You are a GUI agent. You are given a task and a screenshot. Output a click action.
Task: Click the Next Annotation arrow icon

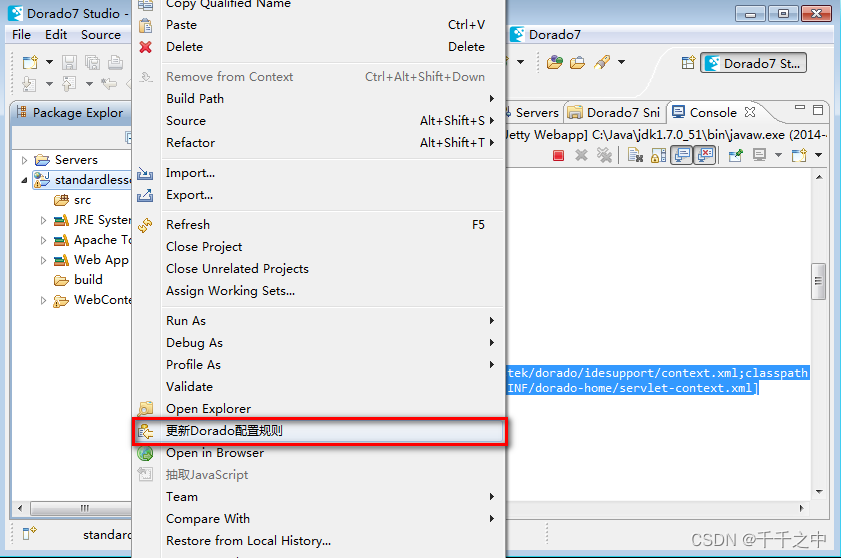pos(29,84)
